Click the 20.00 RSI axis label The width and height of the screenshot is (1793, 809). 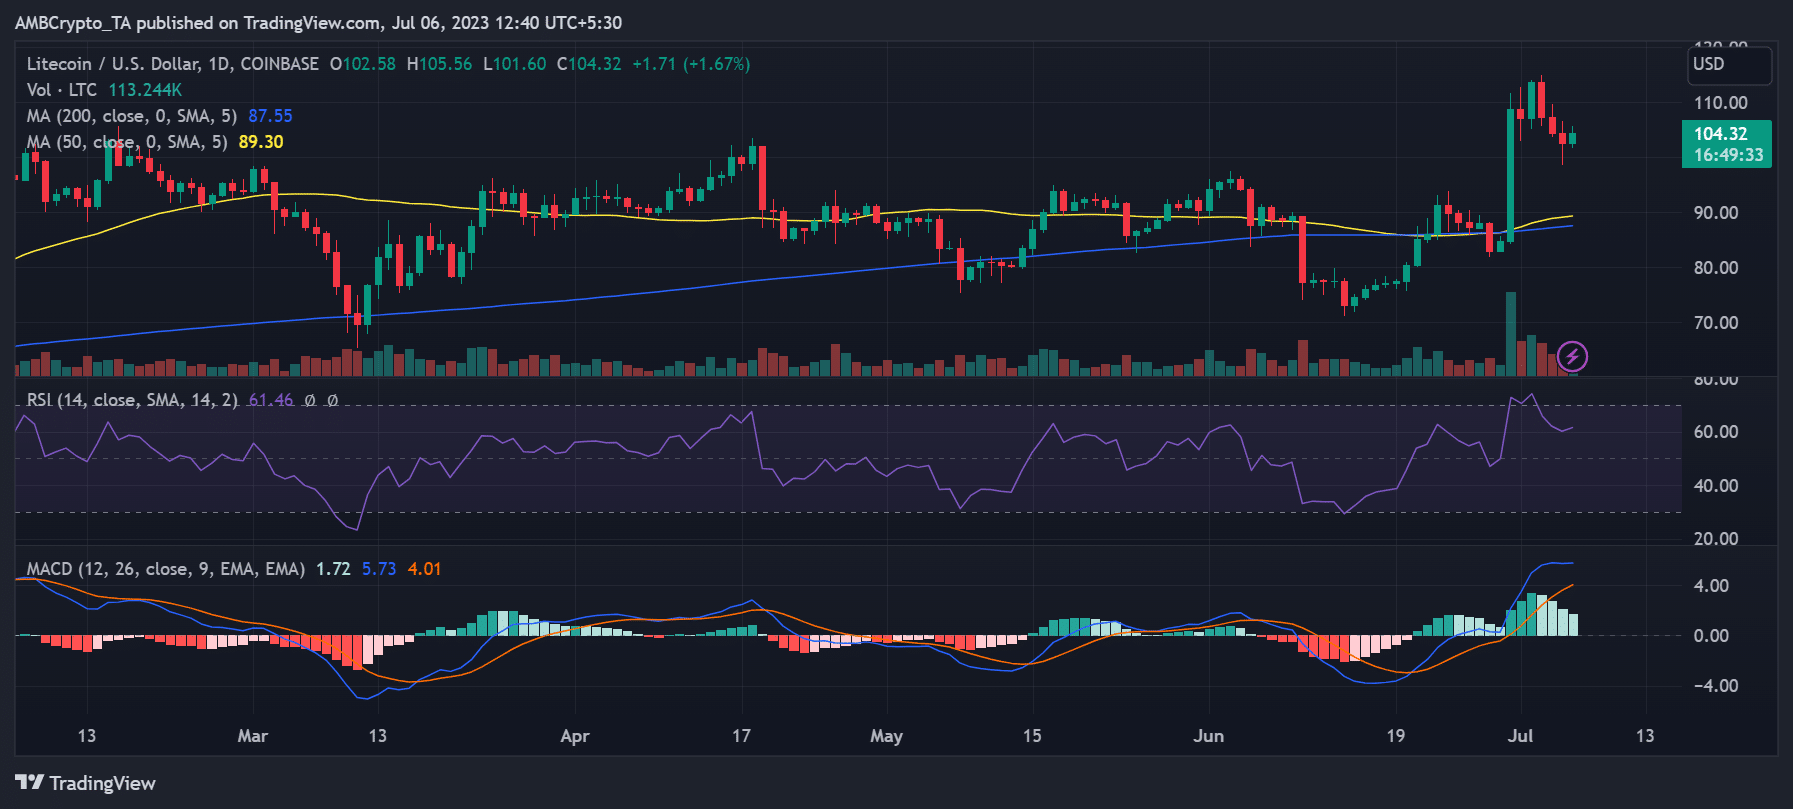(x=1716, y=539)
